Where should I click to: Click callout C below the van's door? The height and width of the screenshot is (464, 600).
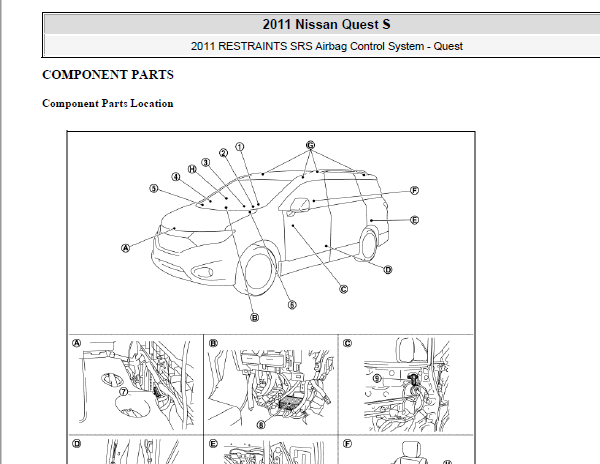pyautogui.click(x=344, y=289)
